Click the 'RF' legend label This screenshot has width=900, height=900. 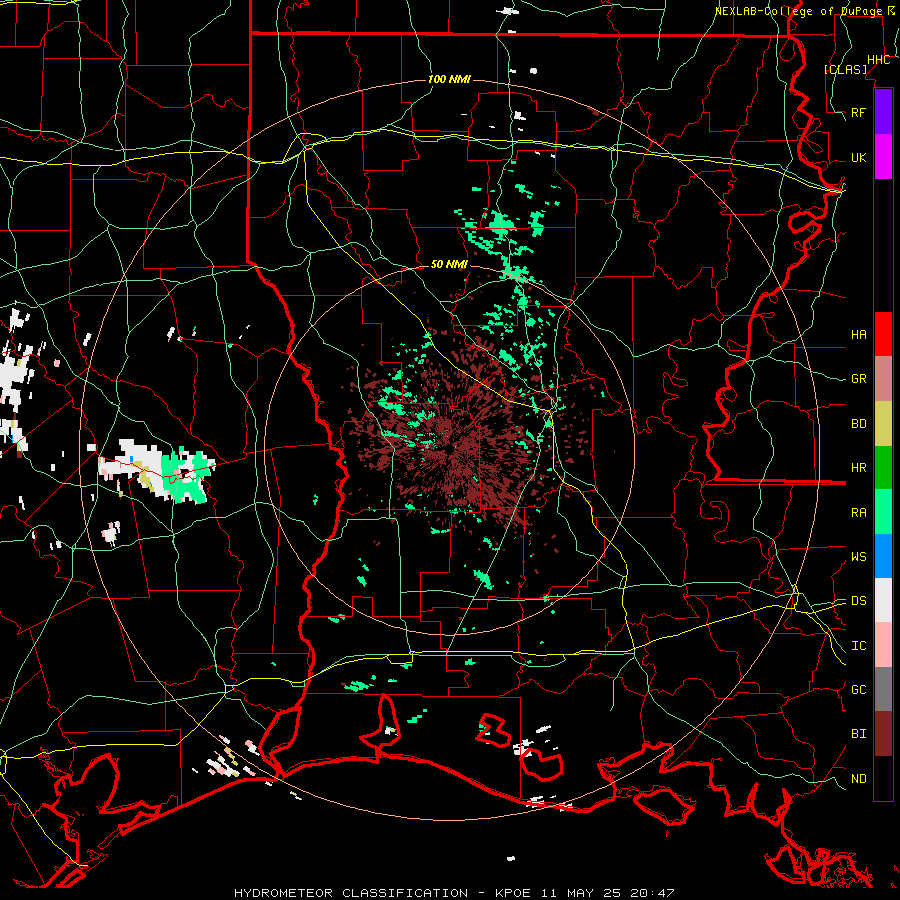click(x=859, y=112)
